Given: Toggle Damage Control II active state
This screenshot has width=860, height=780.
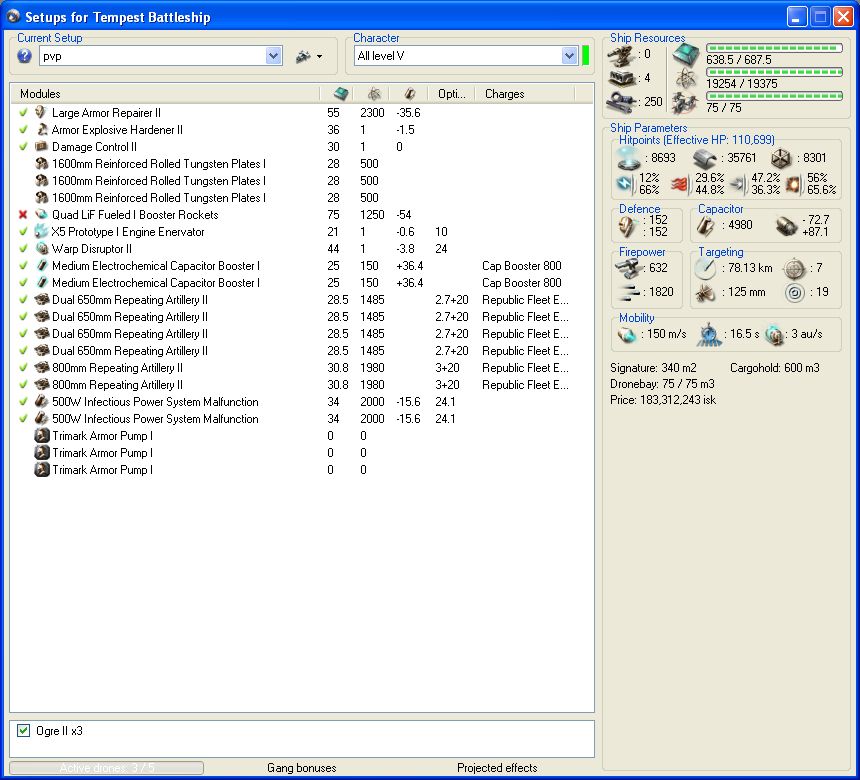Looking at the screenshot, I should 23,147.
